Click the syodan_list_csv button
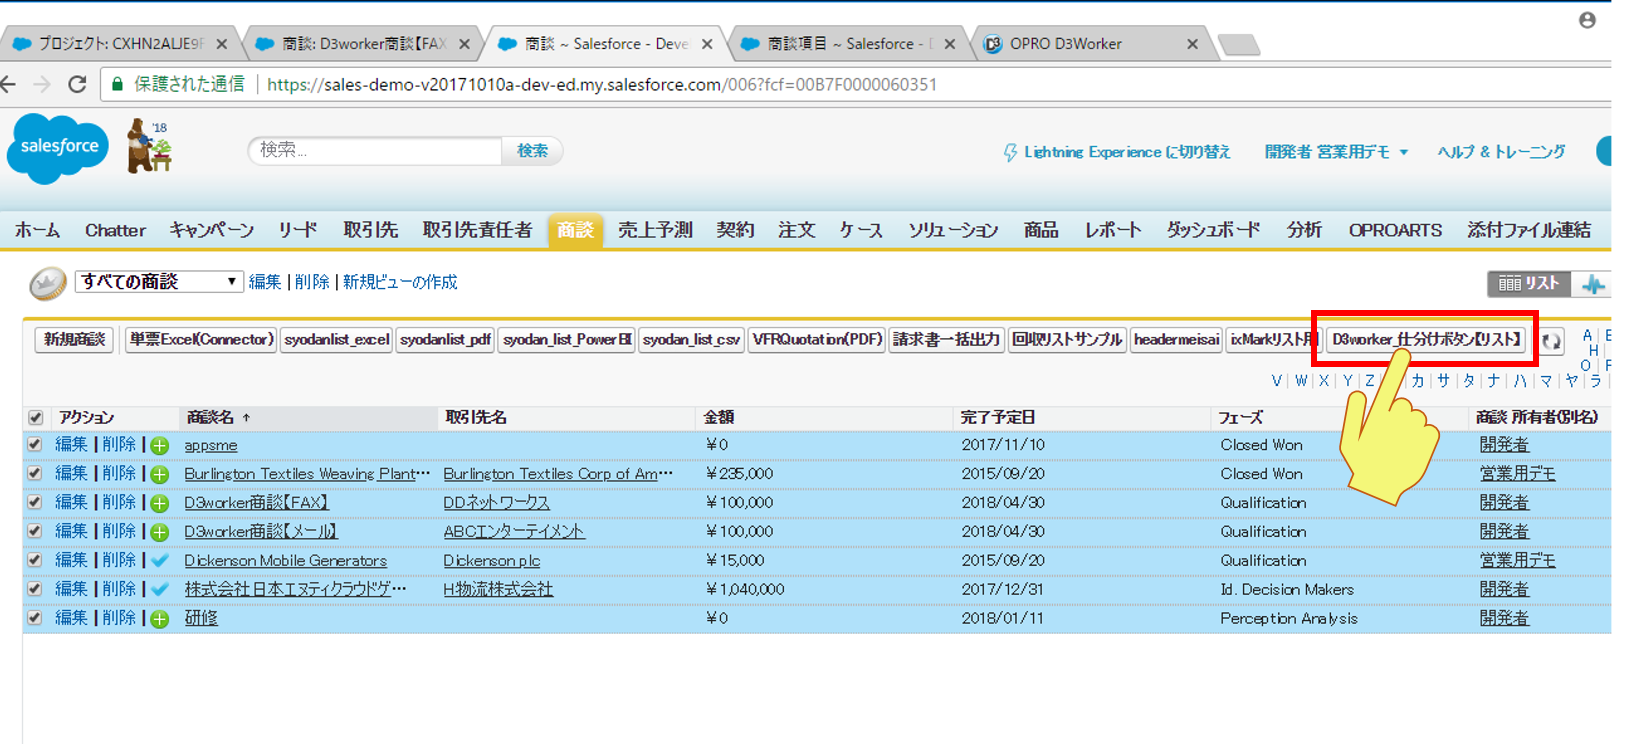 tap(691, 340)
